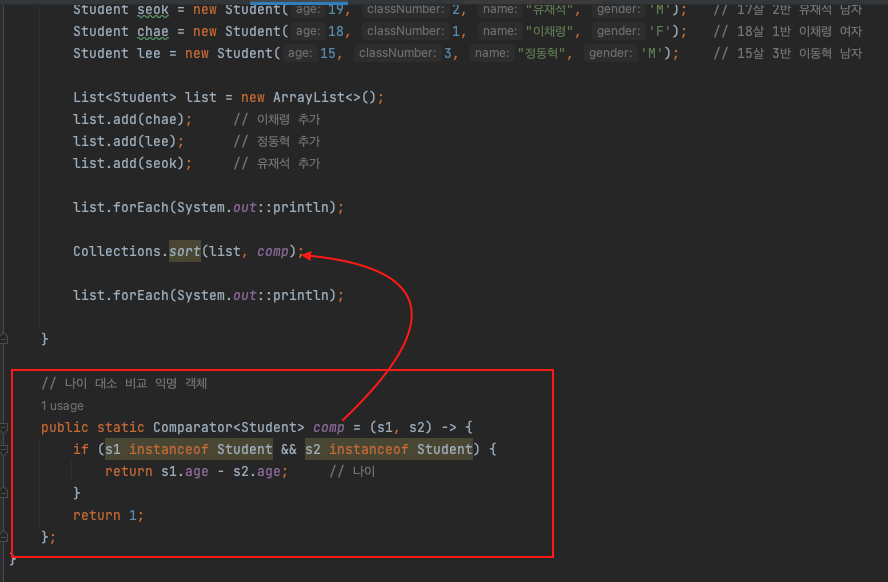Click 'public' keyword in comp declaration
The image size is (888, 582).
[65, 427]
